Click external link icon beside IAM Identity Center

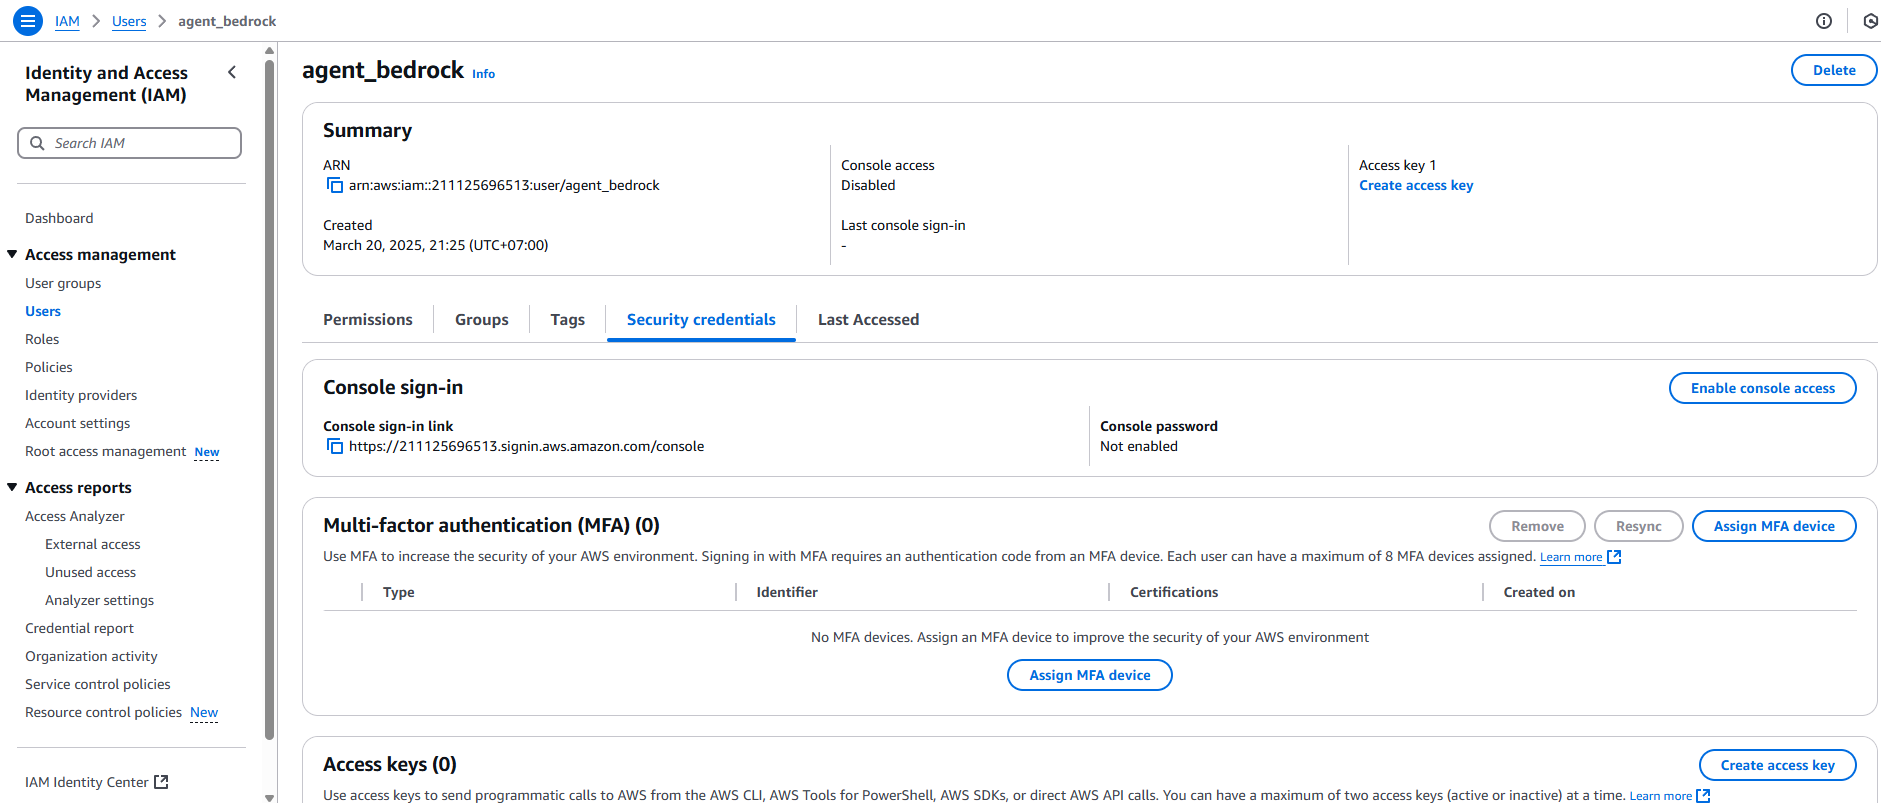(x=161, y=782)
